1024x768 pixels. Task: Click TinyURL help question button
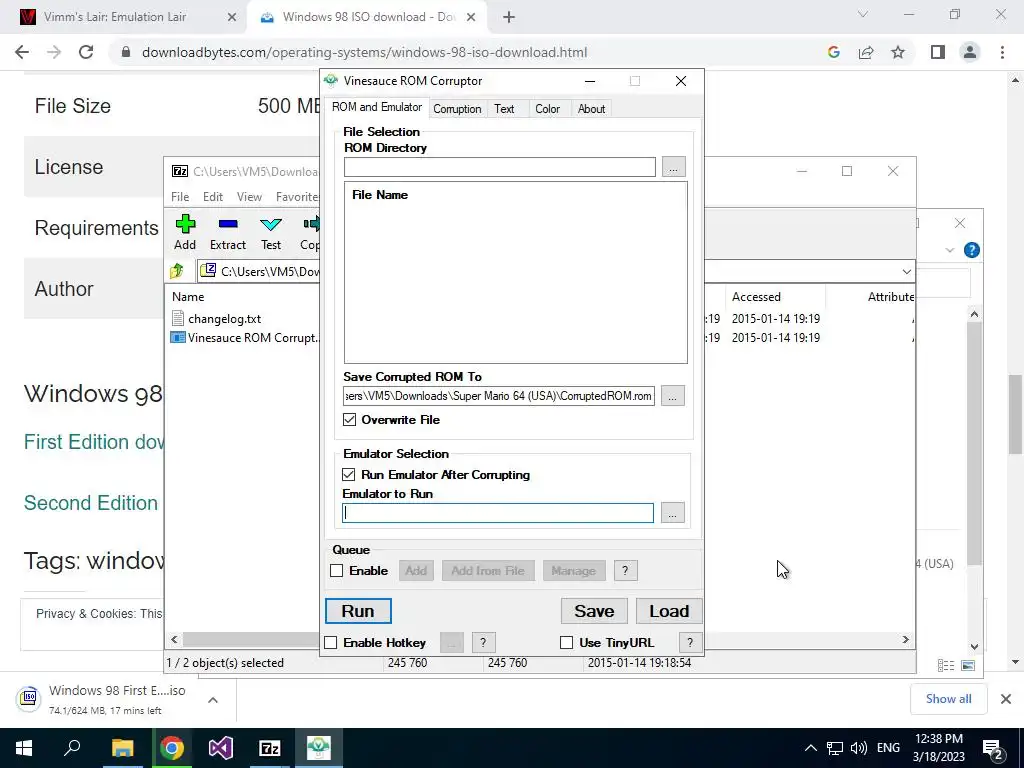click(x=690, y=643)
